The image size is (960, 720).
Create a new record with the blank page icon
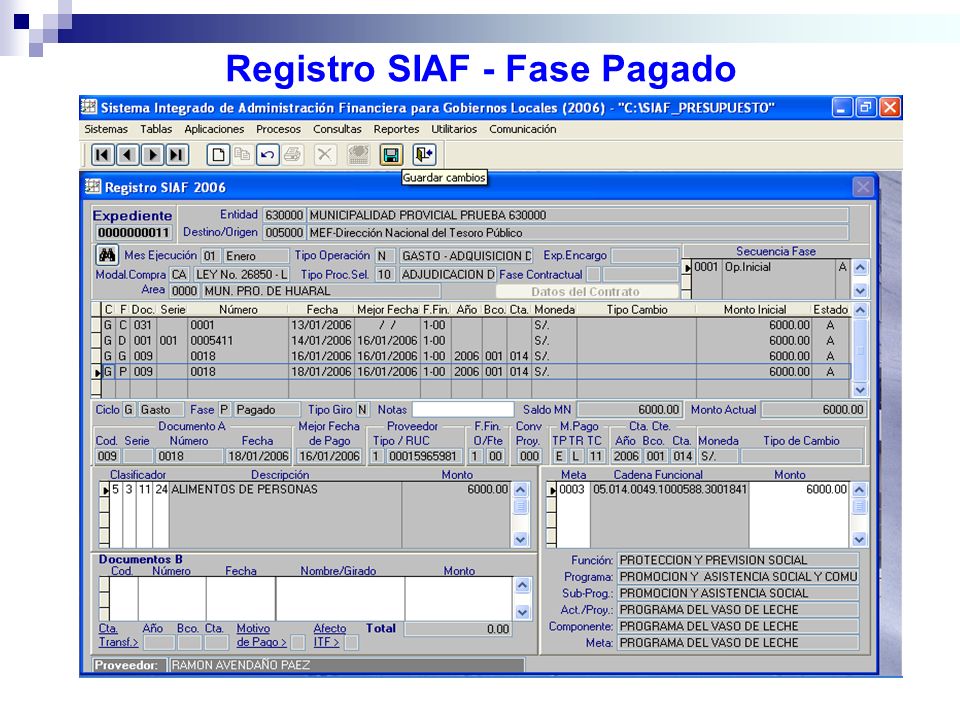click(218, 155)
